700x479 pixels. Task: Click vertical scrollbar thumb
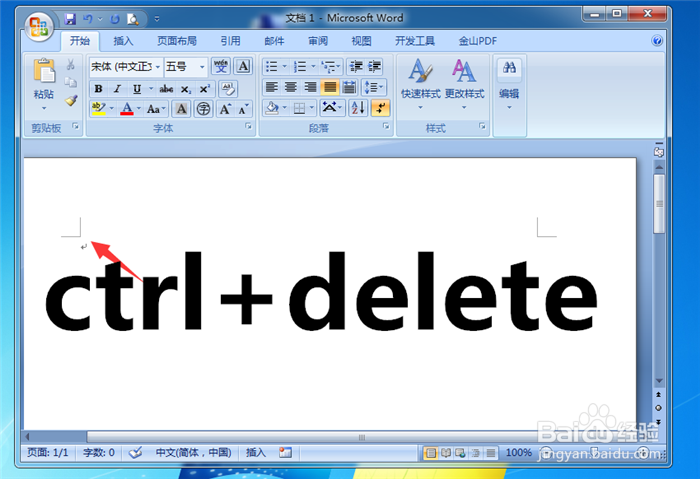[659, 204]
